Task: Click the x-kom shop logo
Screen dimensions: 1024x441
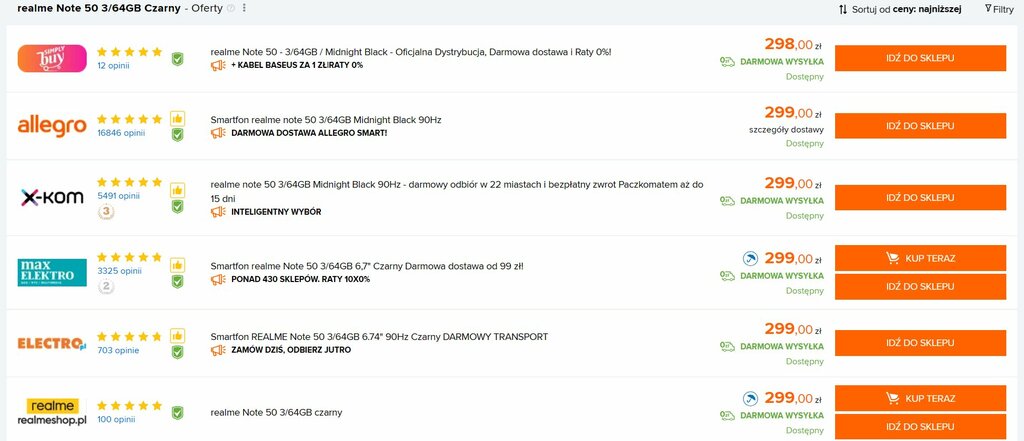Action: tap(52, 198)
